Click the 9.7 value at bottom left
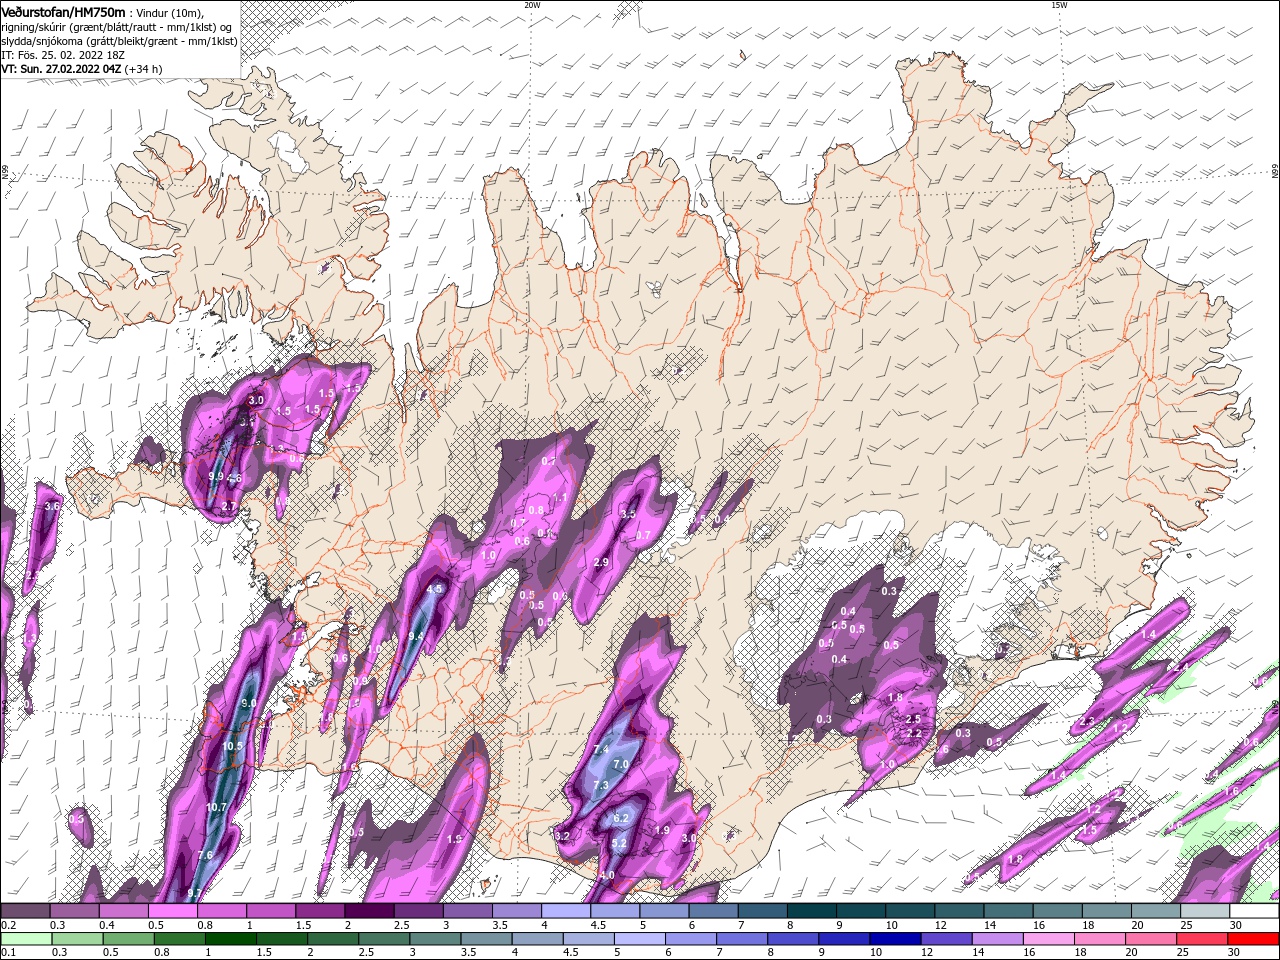The image size is (1280, 960). [x=195, y=893]
